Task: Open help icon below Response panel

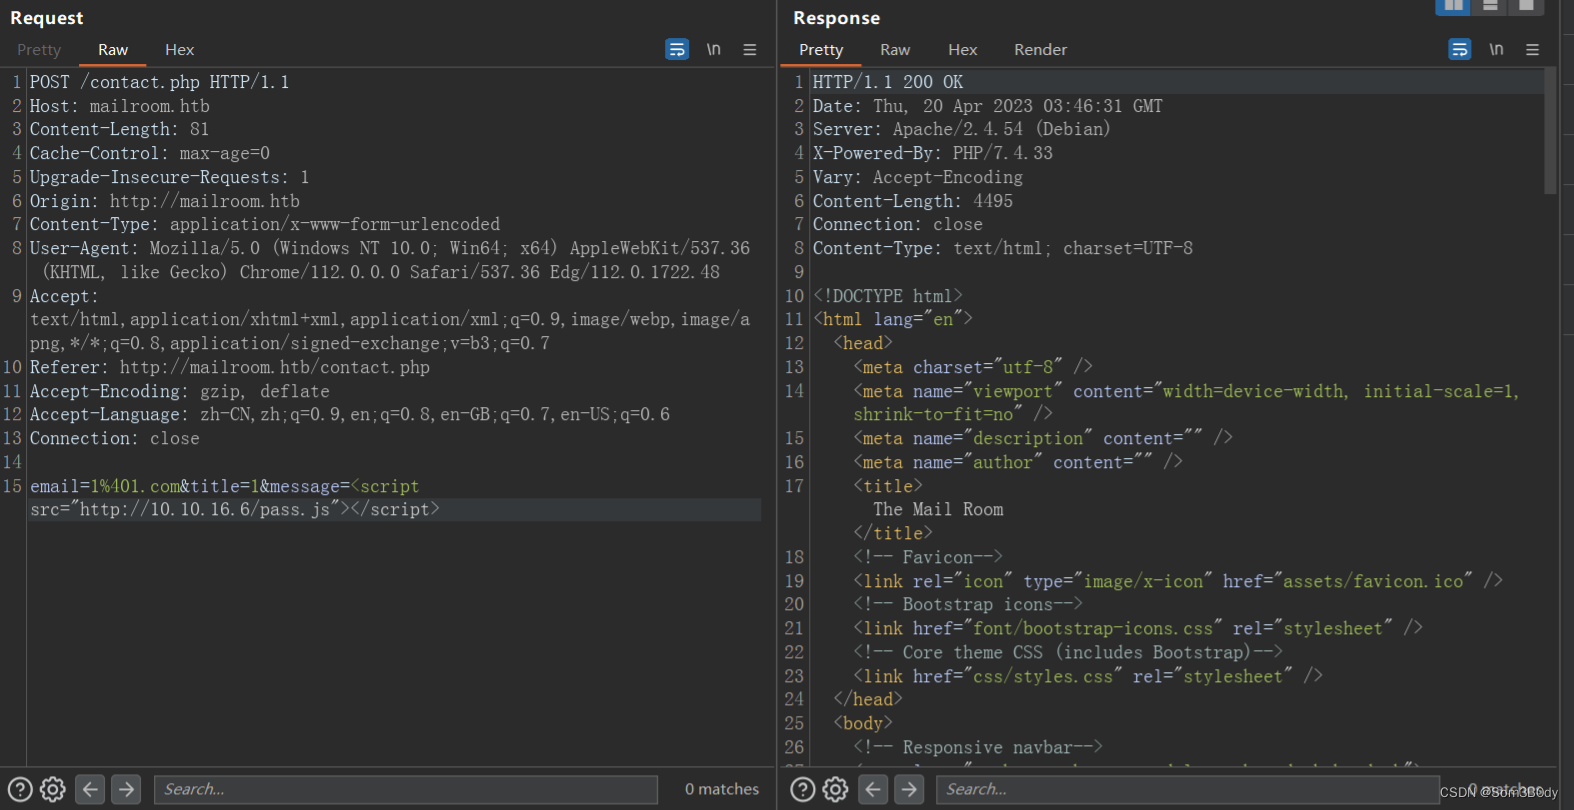Action: [x=803, y=789]
